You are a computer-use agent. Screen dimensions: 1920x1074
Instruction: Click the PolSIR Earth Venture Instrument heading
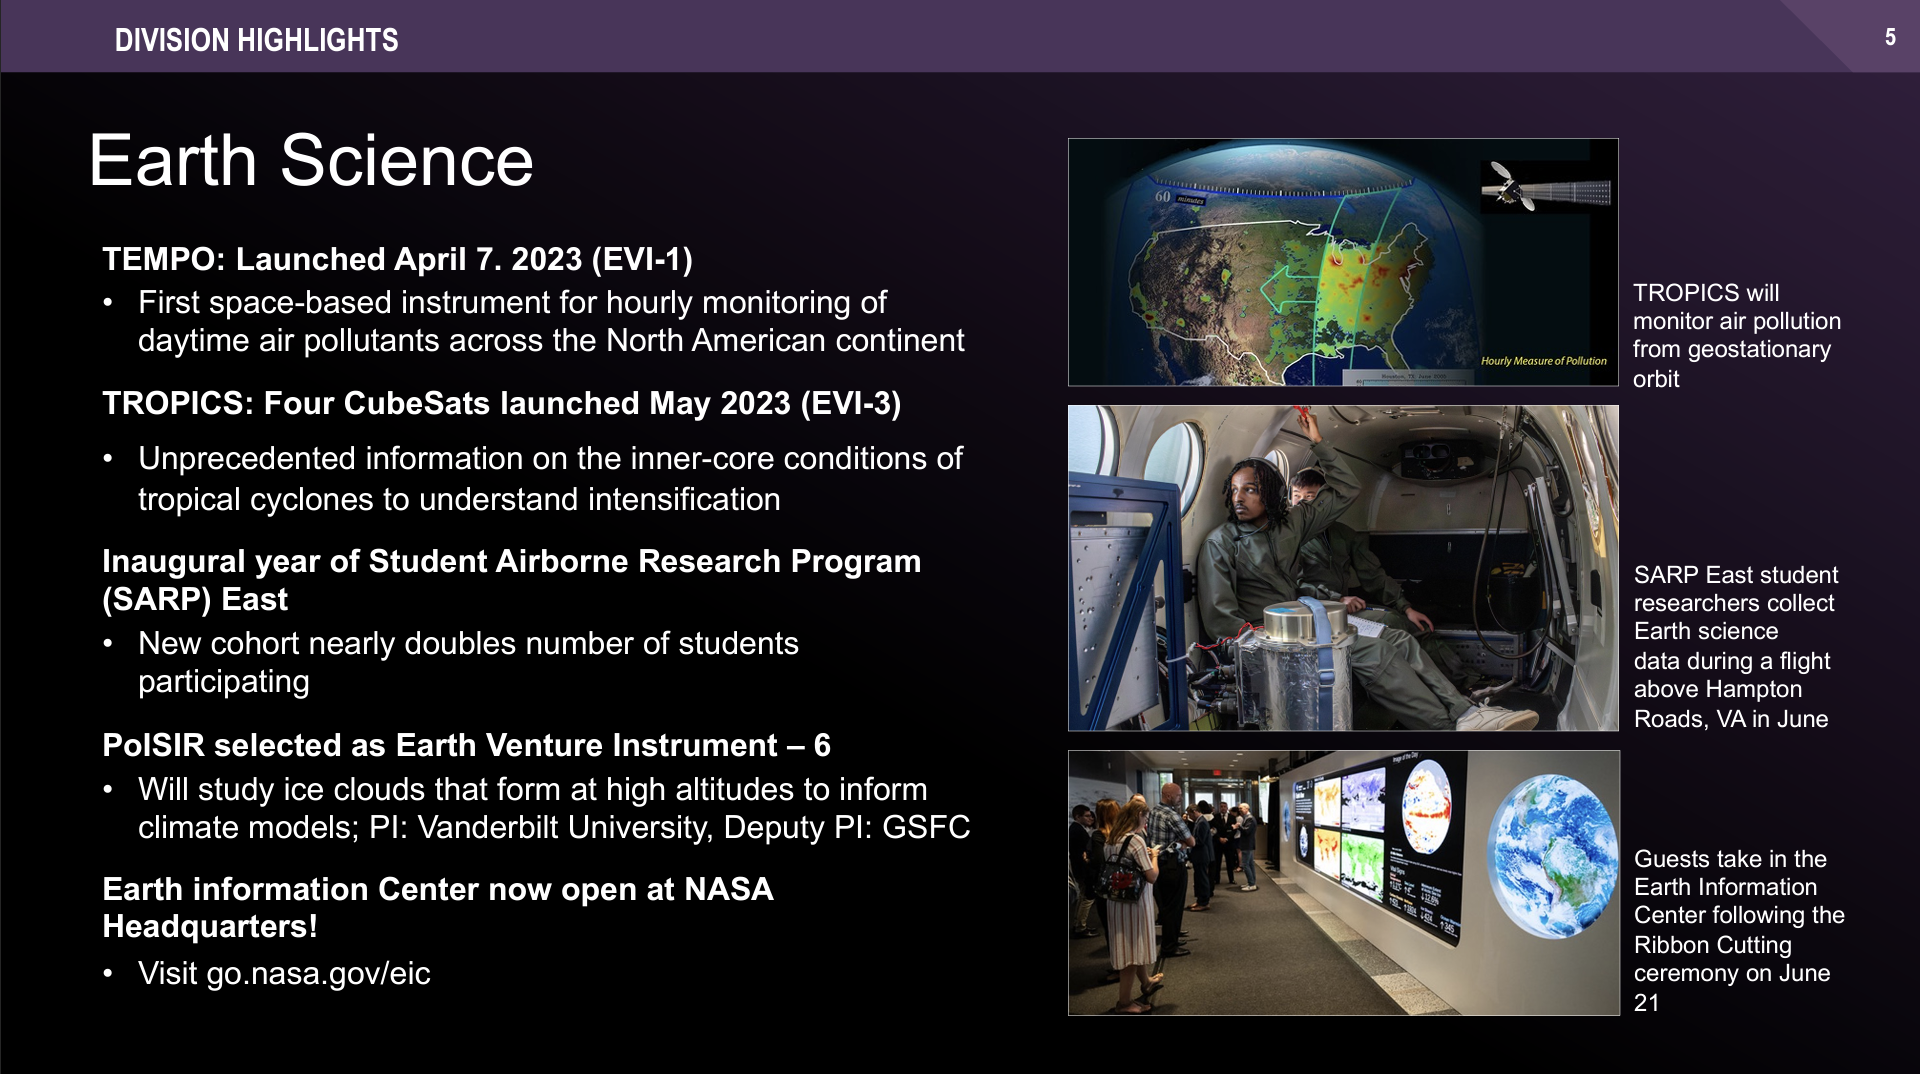click(x=466, y=745)
